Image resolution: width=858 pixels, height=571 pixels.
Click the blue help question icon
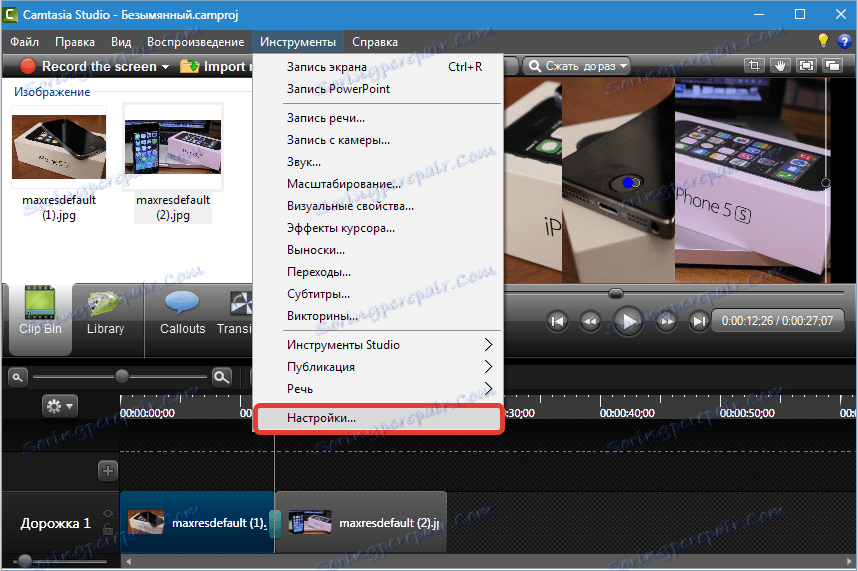pyautogui.click(x=844, y=41)
